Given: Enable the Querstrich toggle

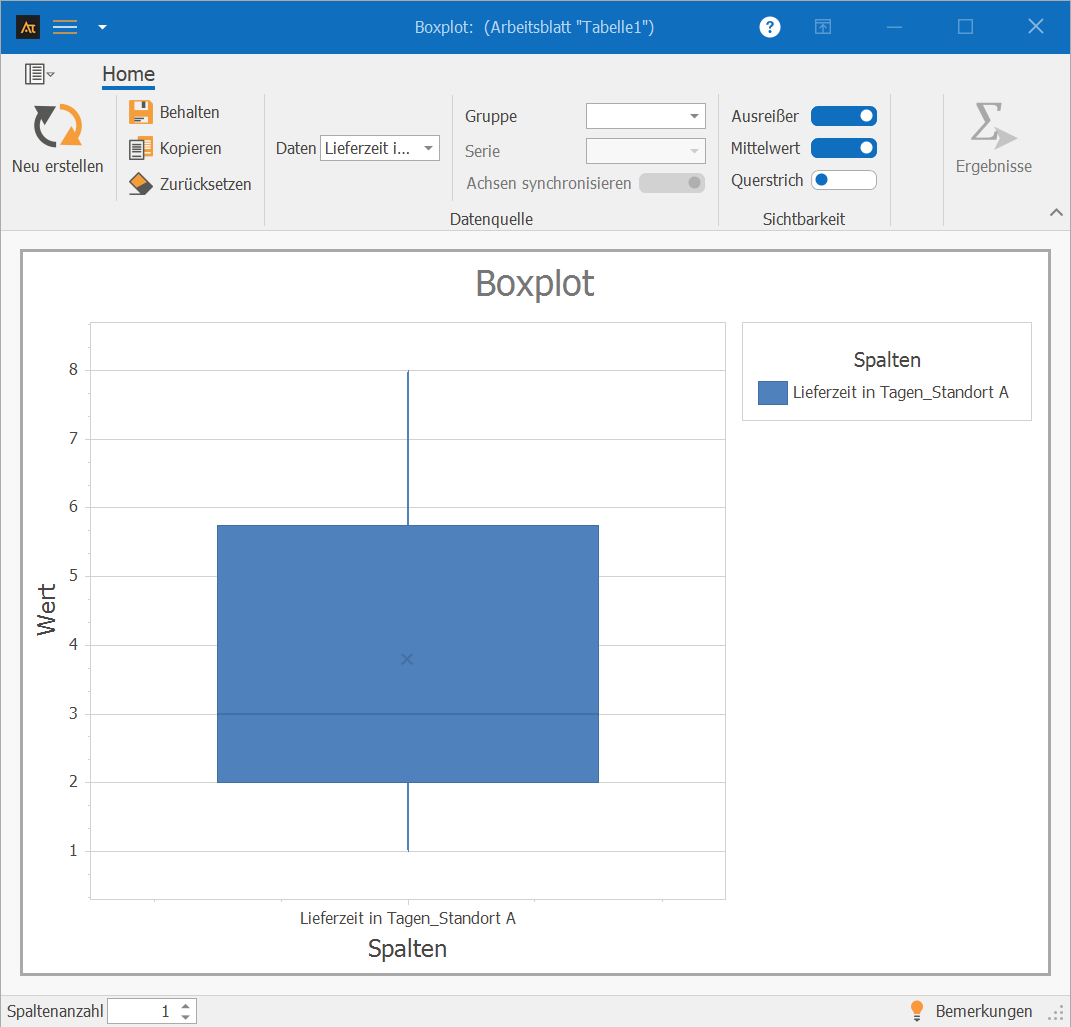Looking at the screenshot, I should [x=843, y=180].
